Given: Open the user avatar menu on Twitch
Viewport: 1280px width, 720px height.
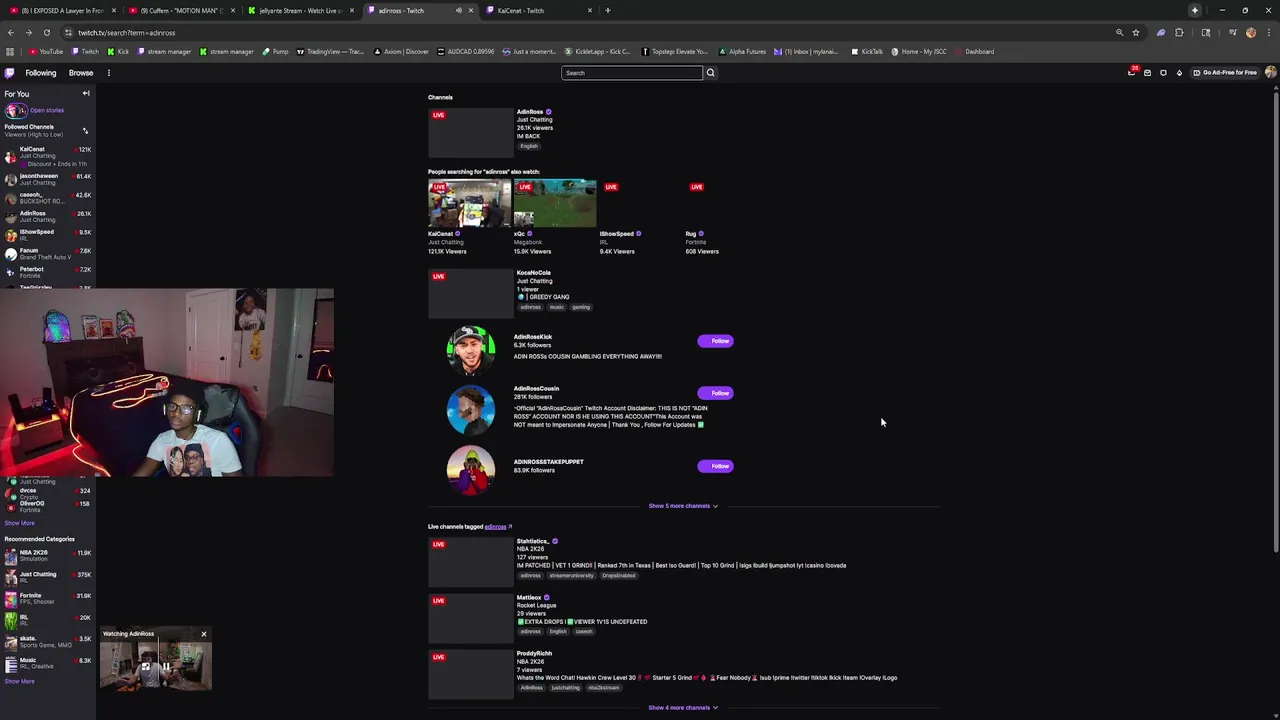Looking at the screenshot, I should [1270, 73].
